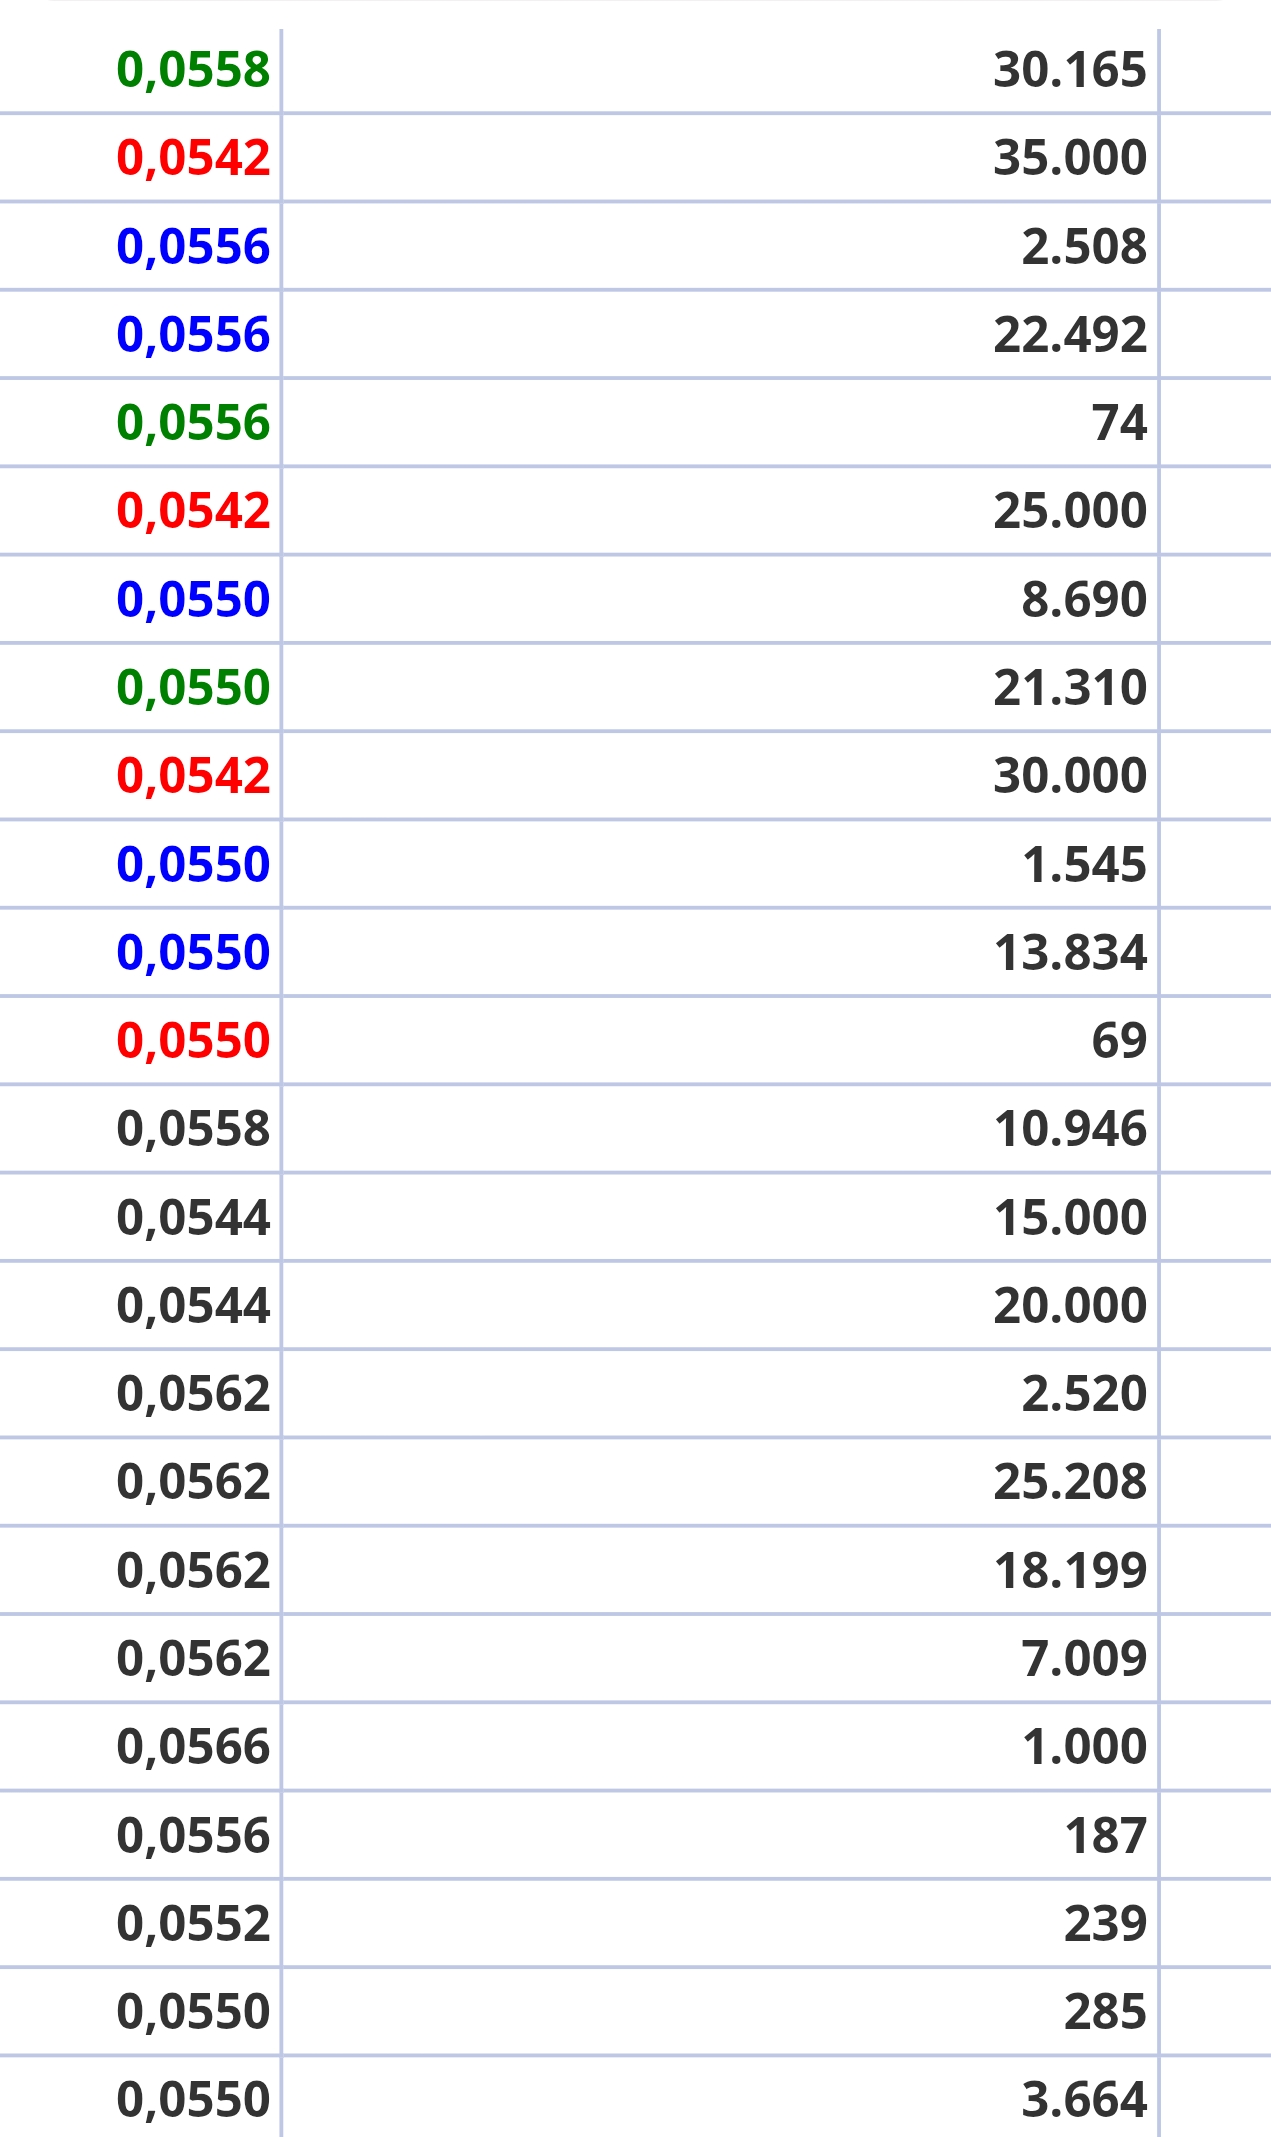Select blue price 0,0550 in the 1.545 row
This screenshot has width=1271, height=2137.
tap(193, 865)
